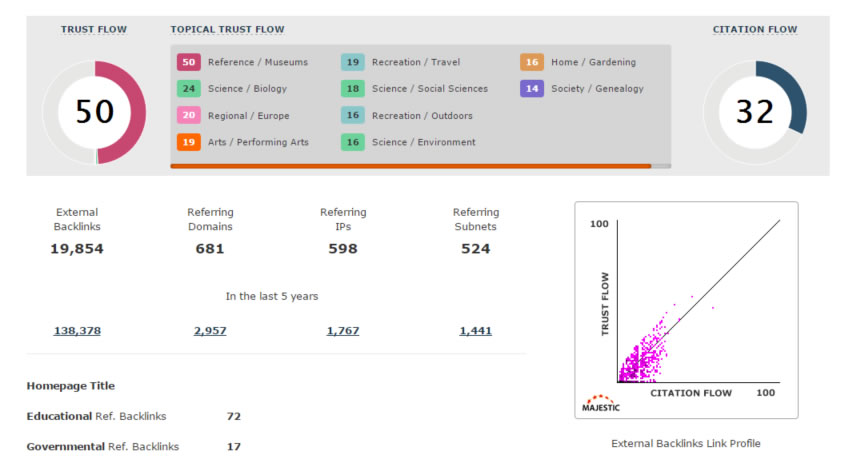Select the Regional / Europe topic label
This screenshot has height=462, width=858.
coord(248,116)
